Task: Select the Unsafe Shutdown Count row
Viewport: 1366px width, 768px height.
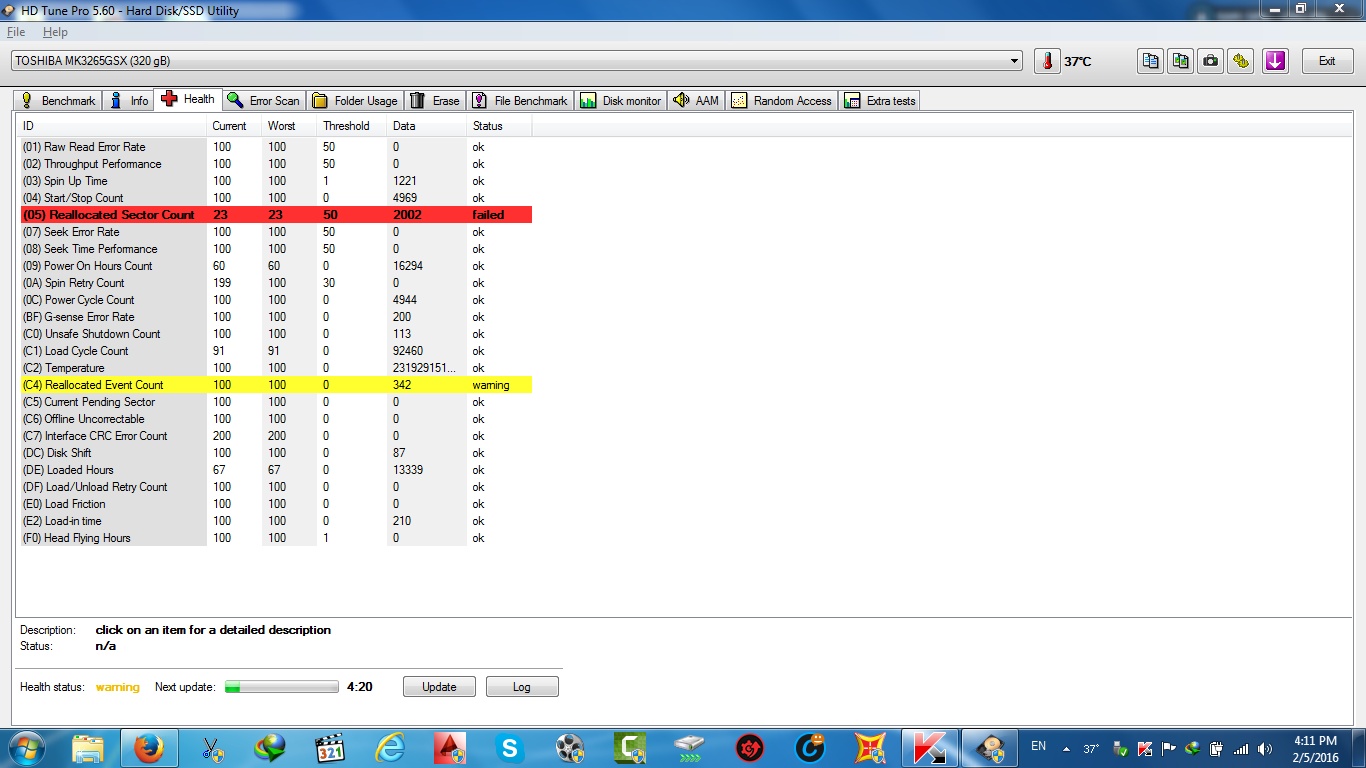Action: click(x=276, y=334)
